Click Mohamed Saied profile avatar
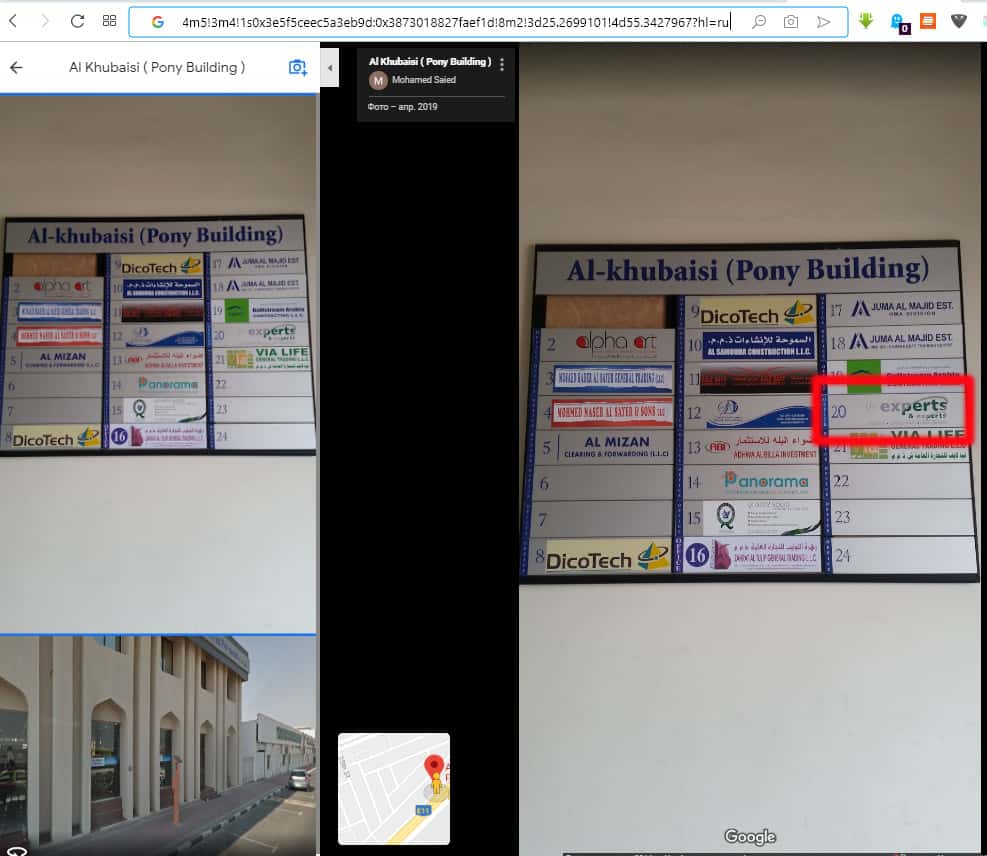This screenshot has width=987, height=856. [x=378, y=81]
